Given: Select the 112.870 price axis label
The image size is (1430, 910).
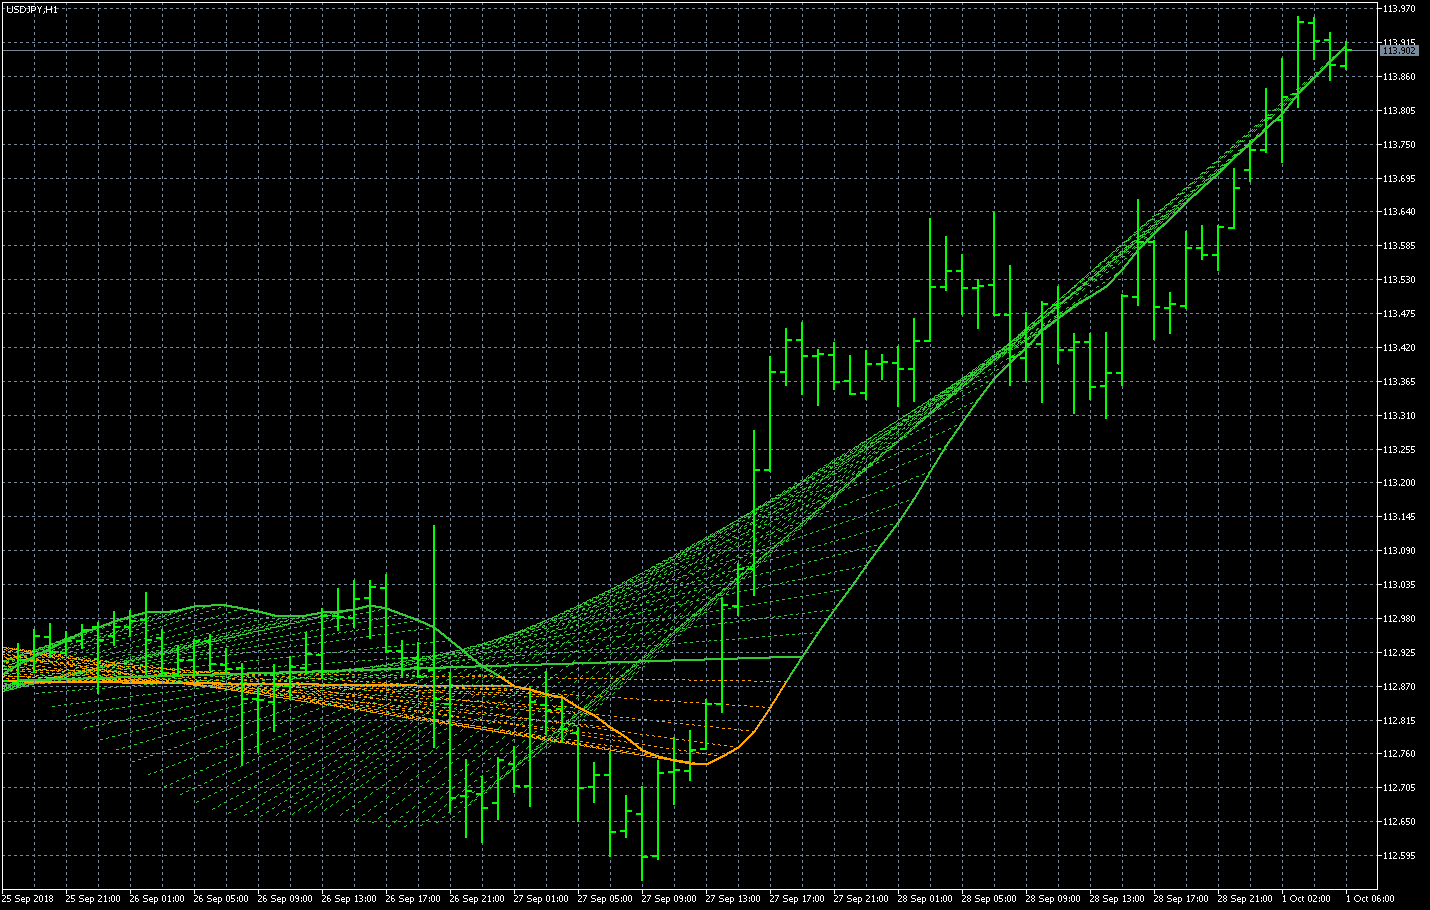Looking at the screenshot, I should 1400,687.
